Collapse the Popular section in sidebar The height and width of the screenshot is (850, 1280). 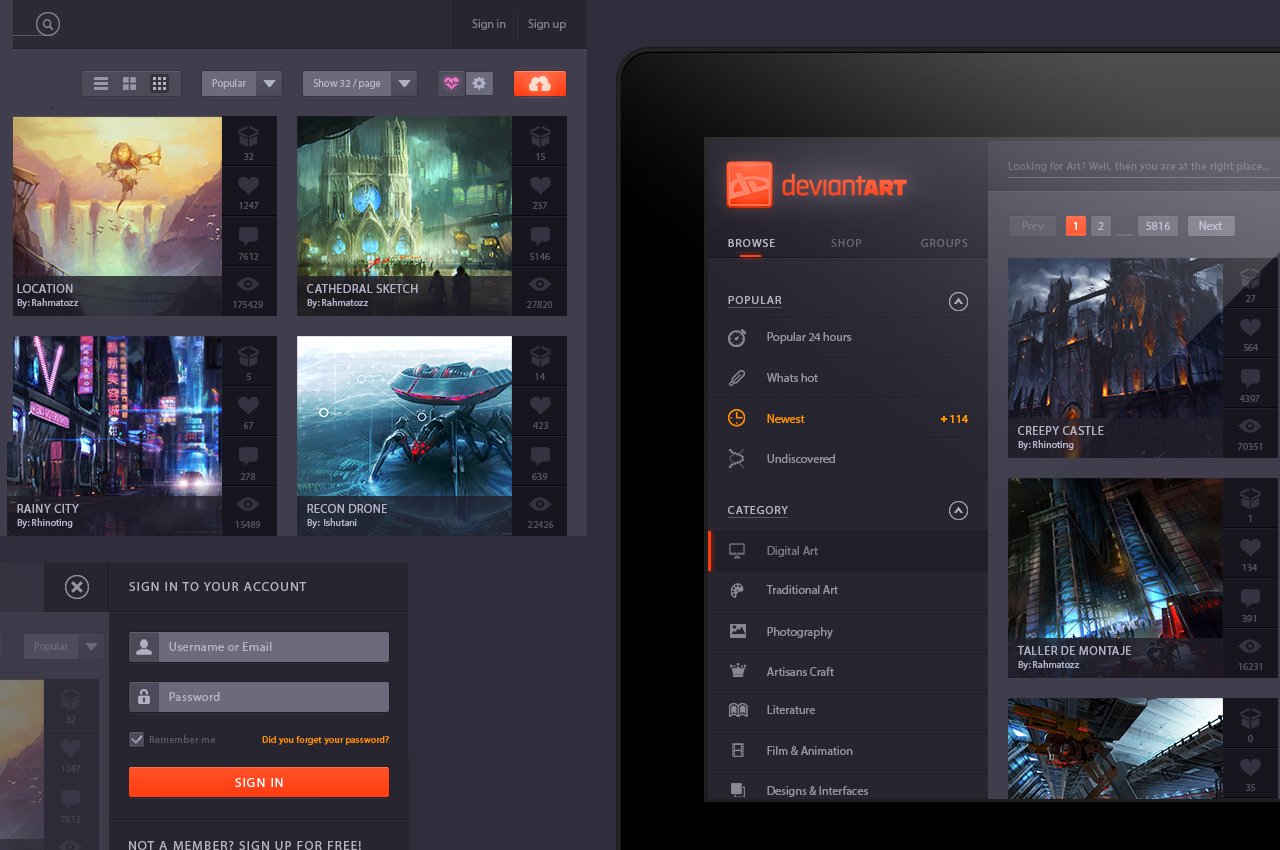click(958, 301)
